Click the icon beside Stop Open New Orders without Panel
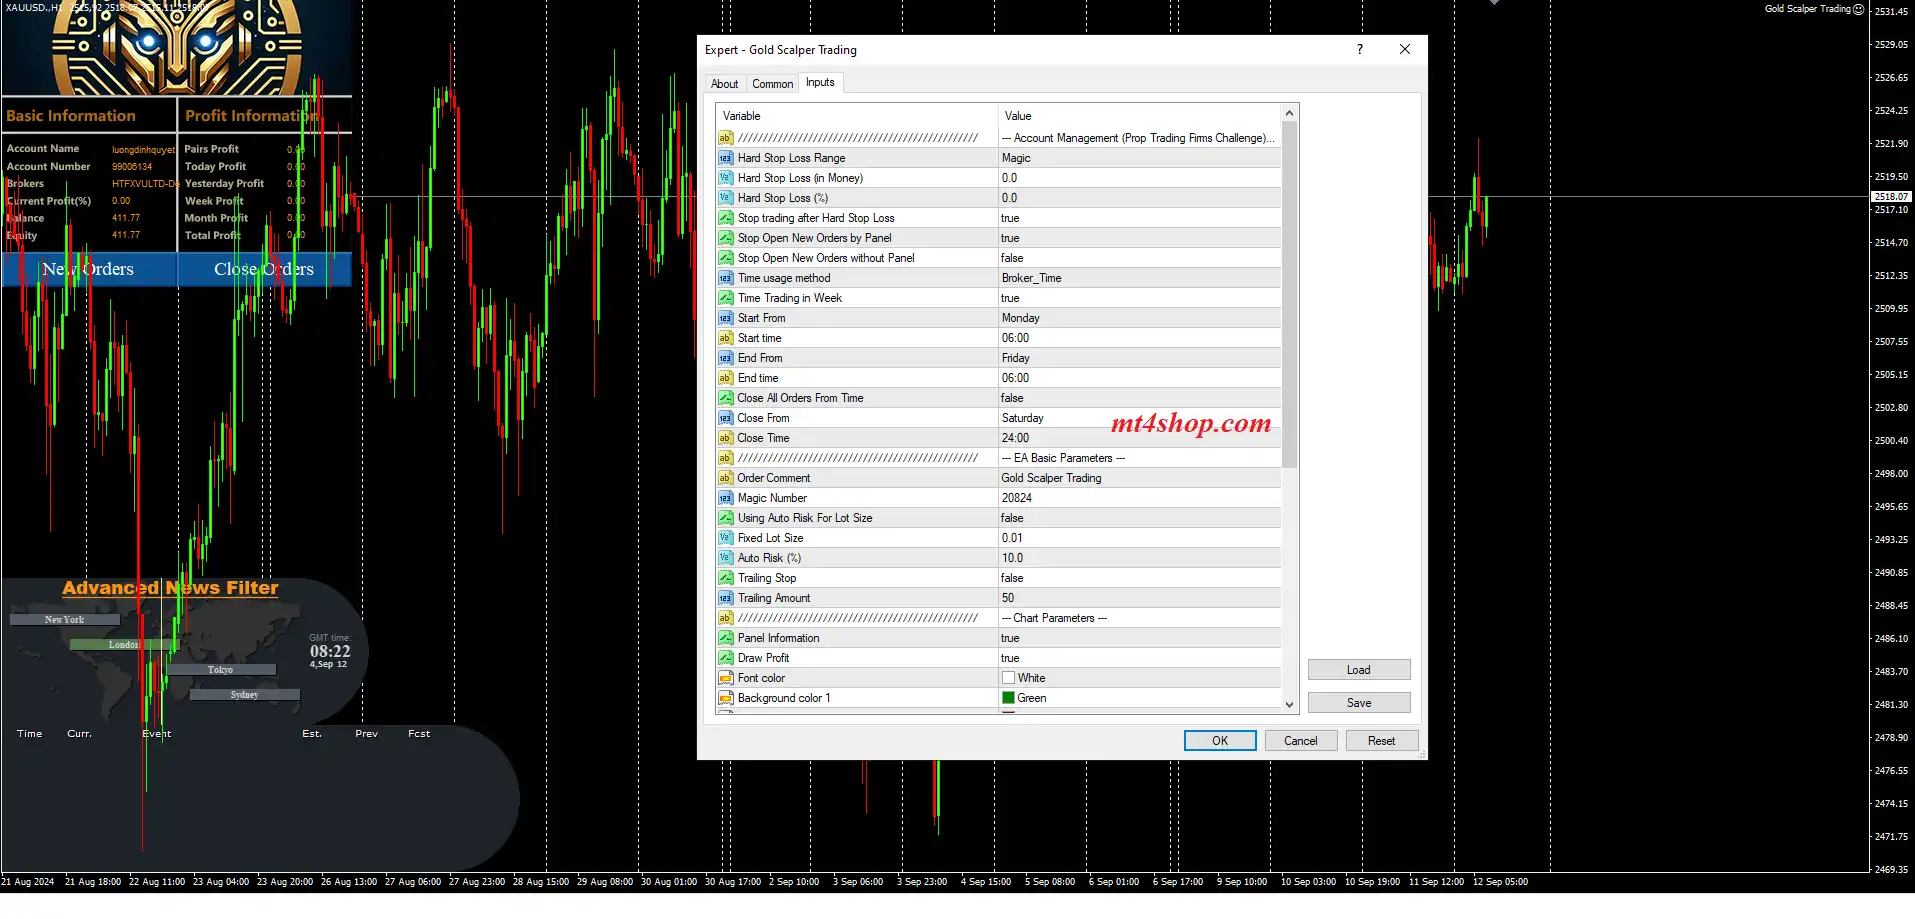The width and height of the screenshot is (1915, 919). click(x=726, y=258)
